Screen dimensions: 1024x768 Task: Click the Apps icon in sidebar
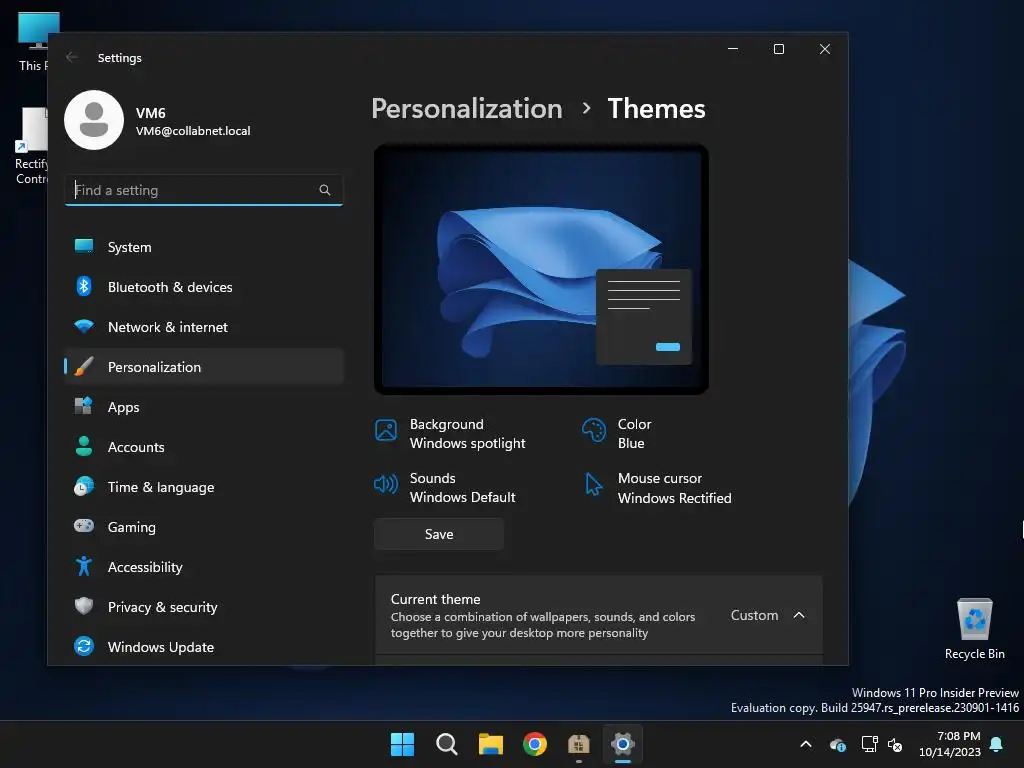pos(84,406)
